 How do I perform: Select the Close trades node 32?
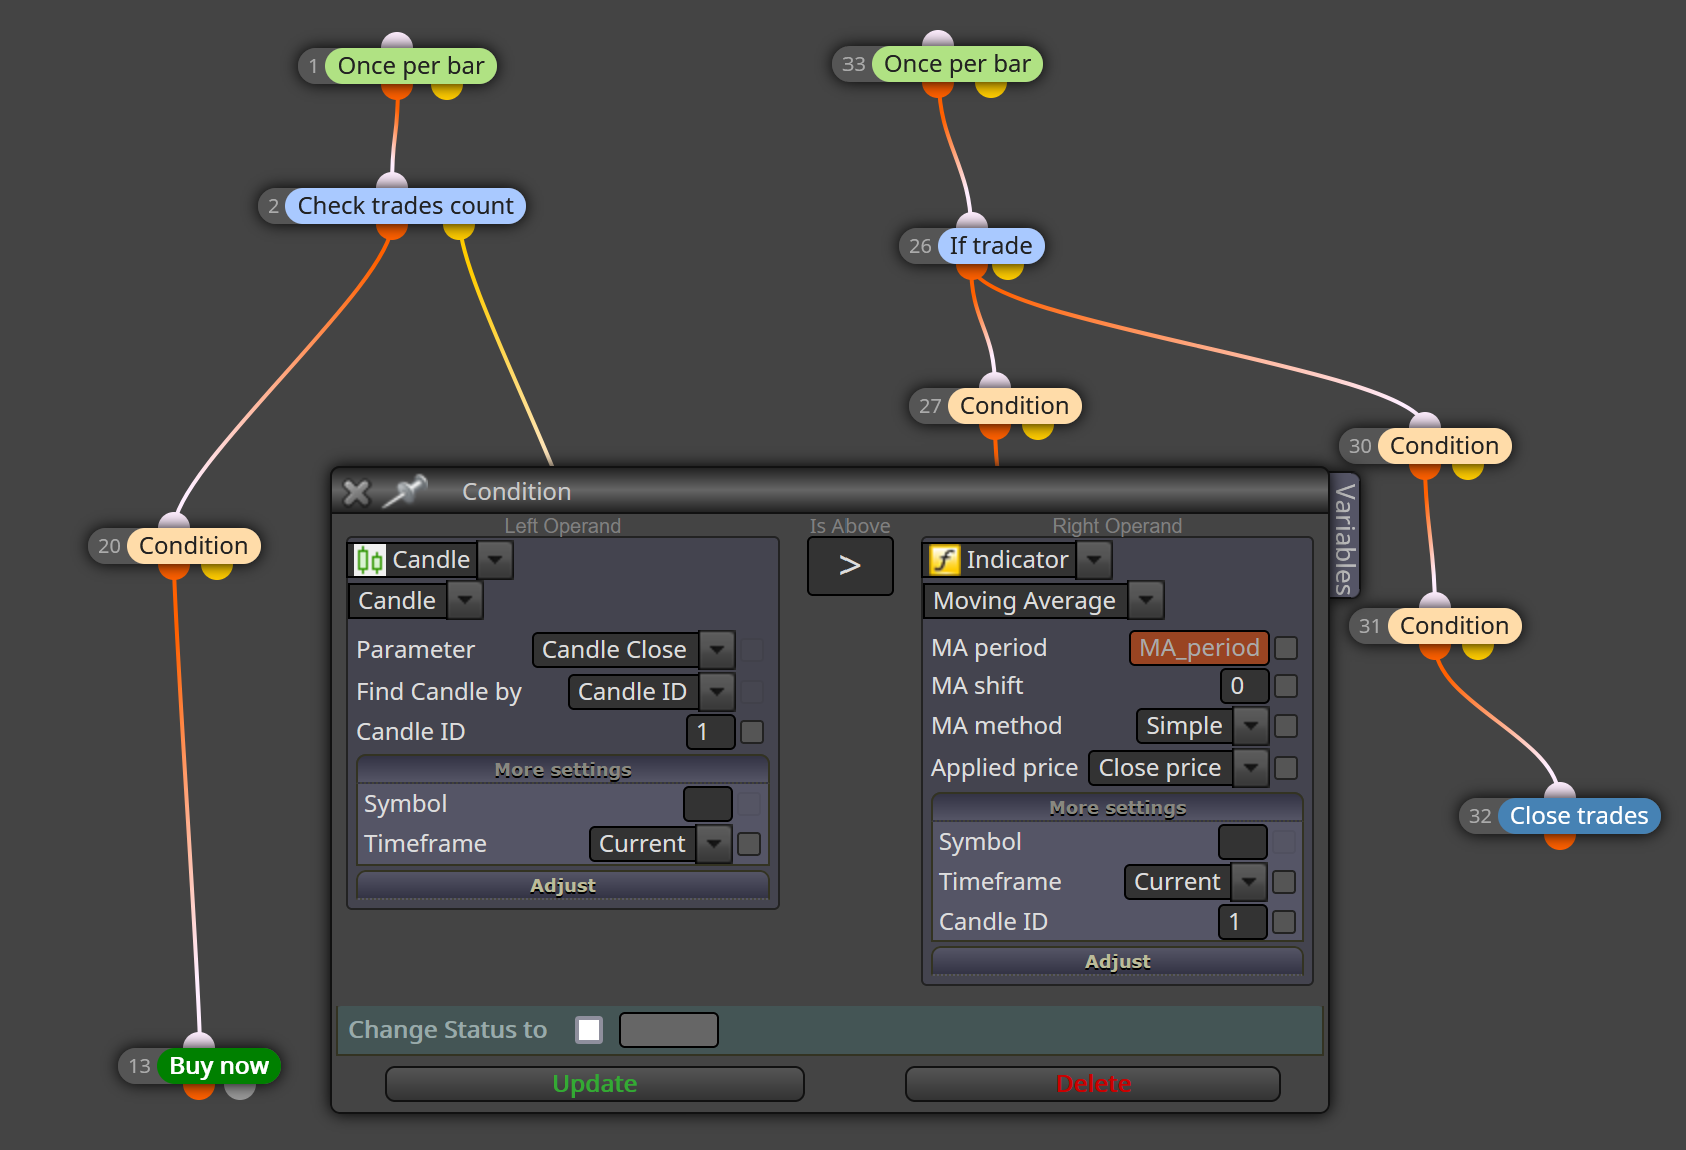[x=1579, y=816]
